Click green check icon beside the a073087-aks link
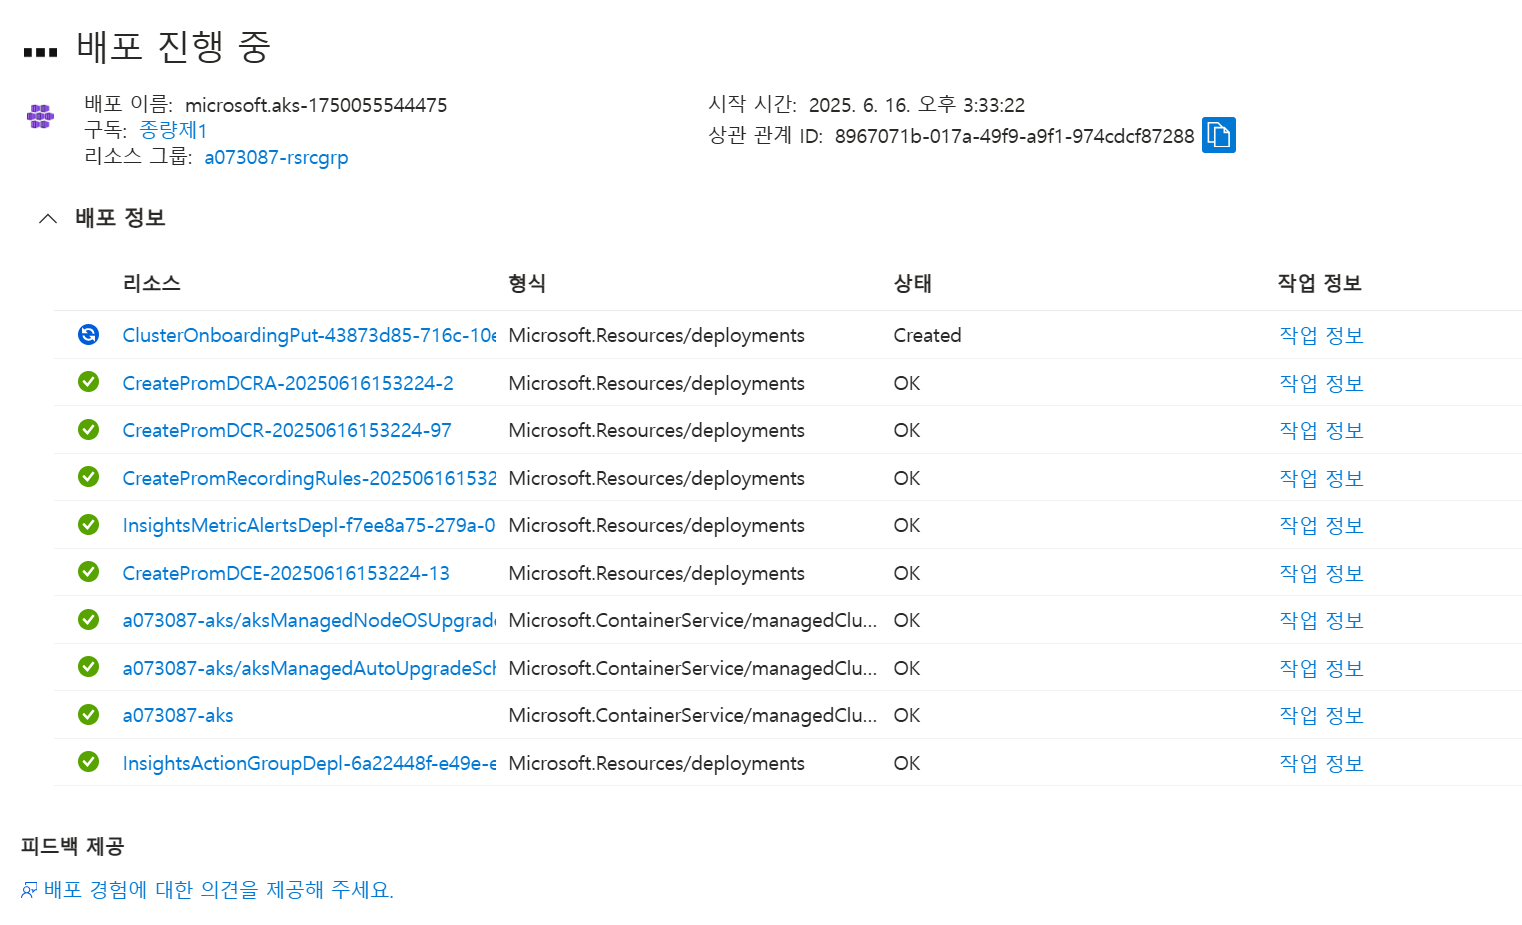Screen dimensions: 1522x925 89,714
